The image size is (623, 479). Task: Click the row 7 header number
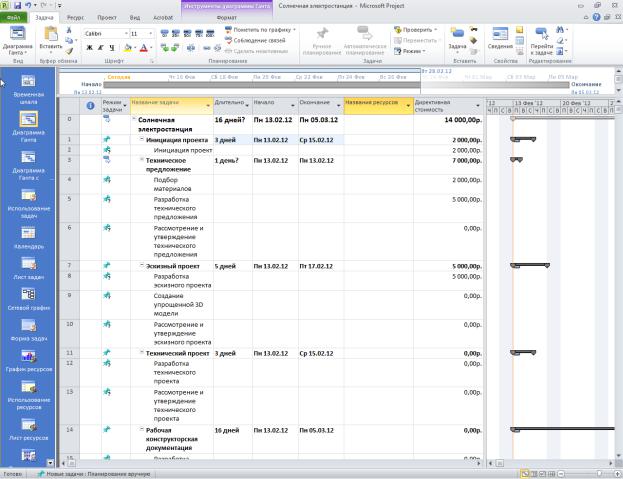point(70,265)
